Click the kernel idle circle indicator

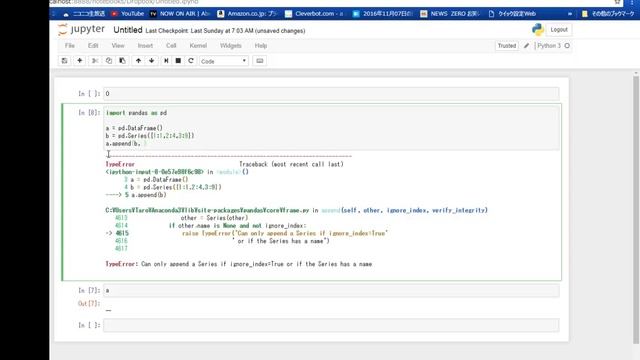coord(567,46)
